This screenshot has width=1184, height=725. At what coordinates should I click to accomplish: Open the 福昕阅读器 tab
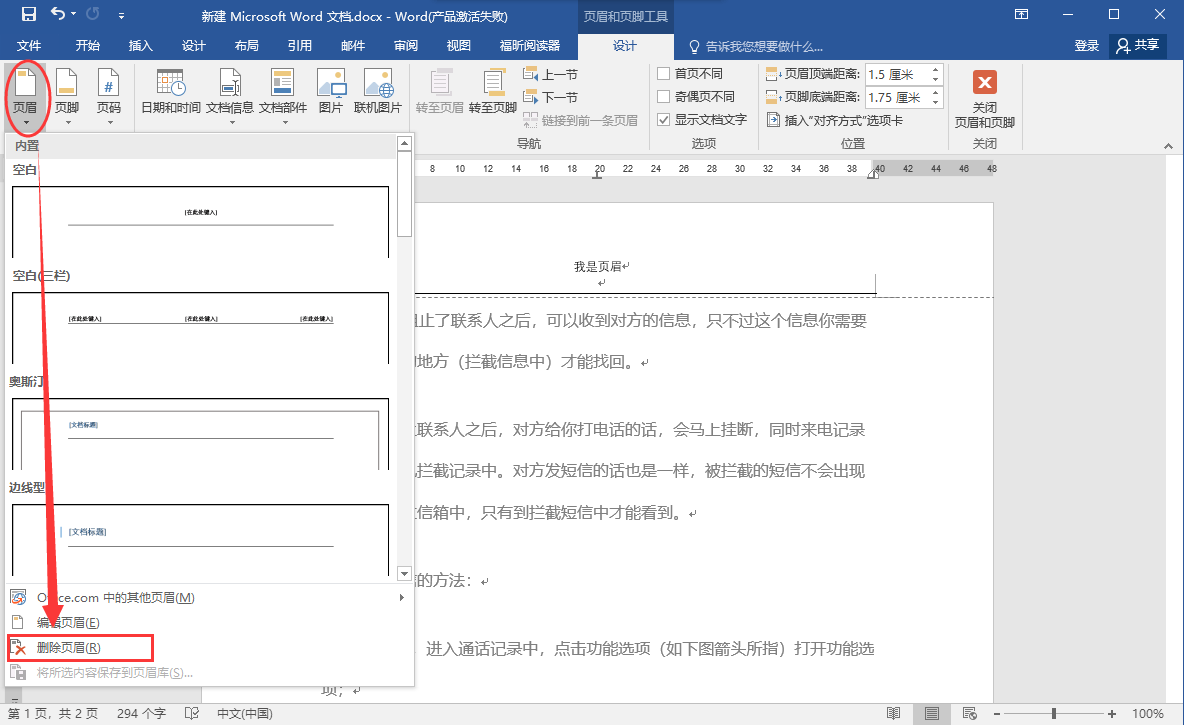pos(529,46)
